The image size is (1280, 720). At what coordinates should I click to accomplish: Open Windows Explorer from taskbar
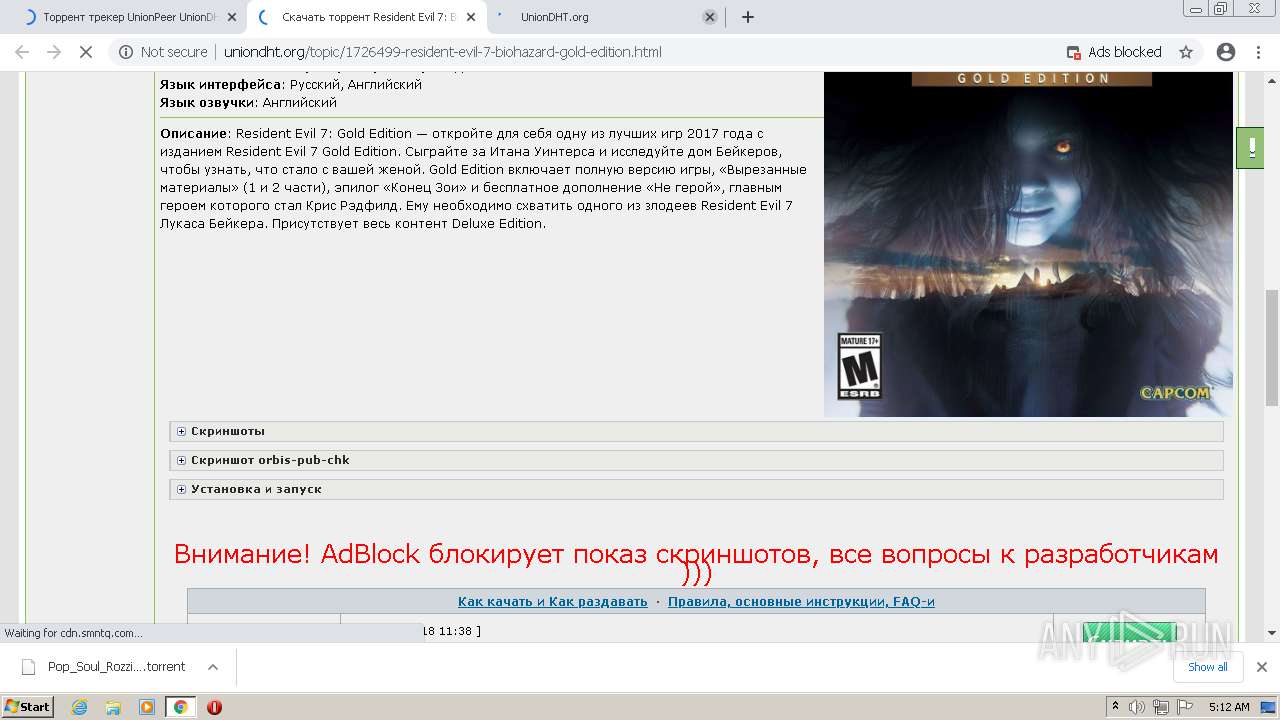tap(113, 706)
